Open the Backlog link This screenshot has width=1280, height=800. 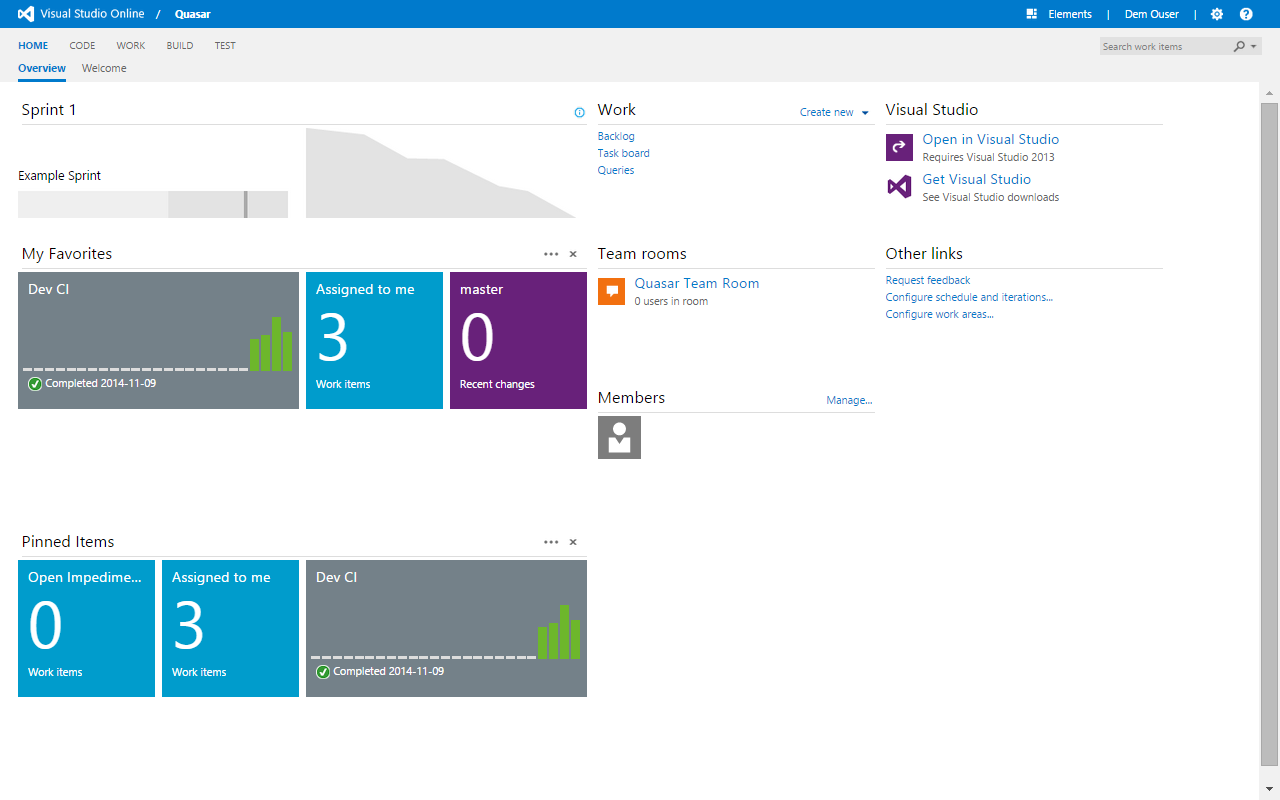(616, 136)
